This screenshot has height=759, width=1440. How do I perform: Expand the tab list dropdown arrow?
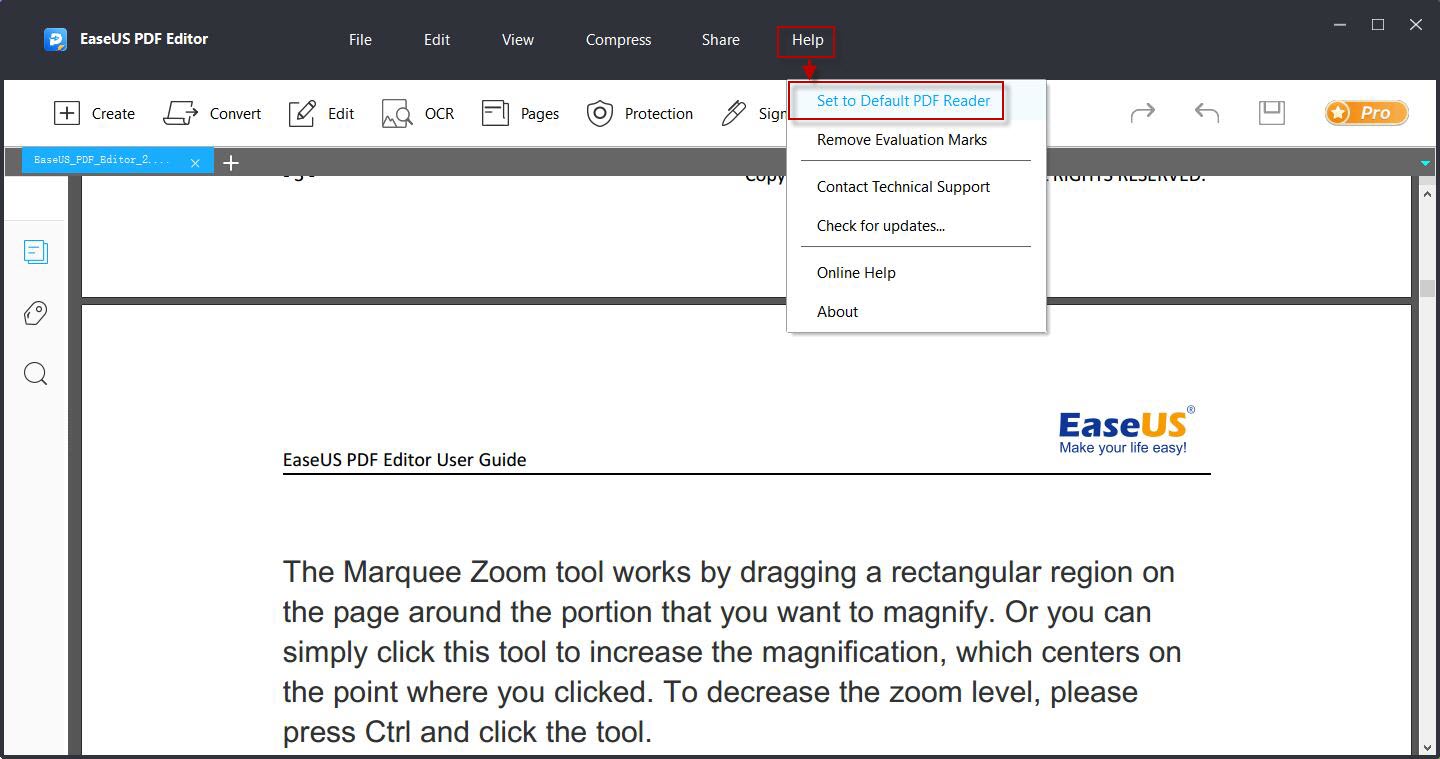coord(1426,163)
